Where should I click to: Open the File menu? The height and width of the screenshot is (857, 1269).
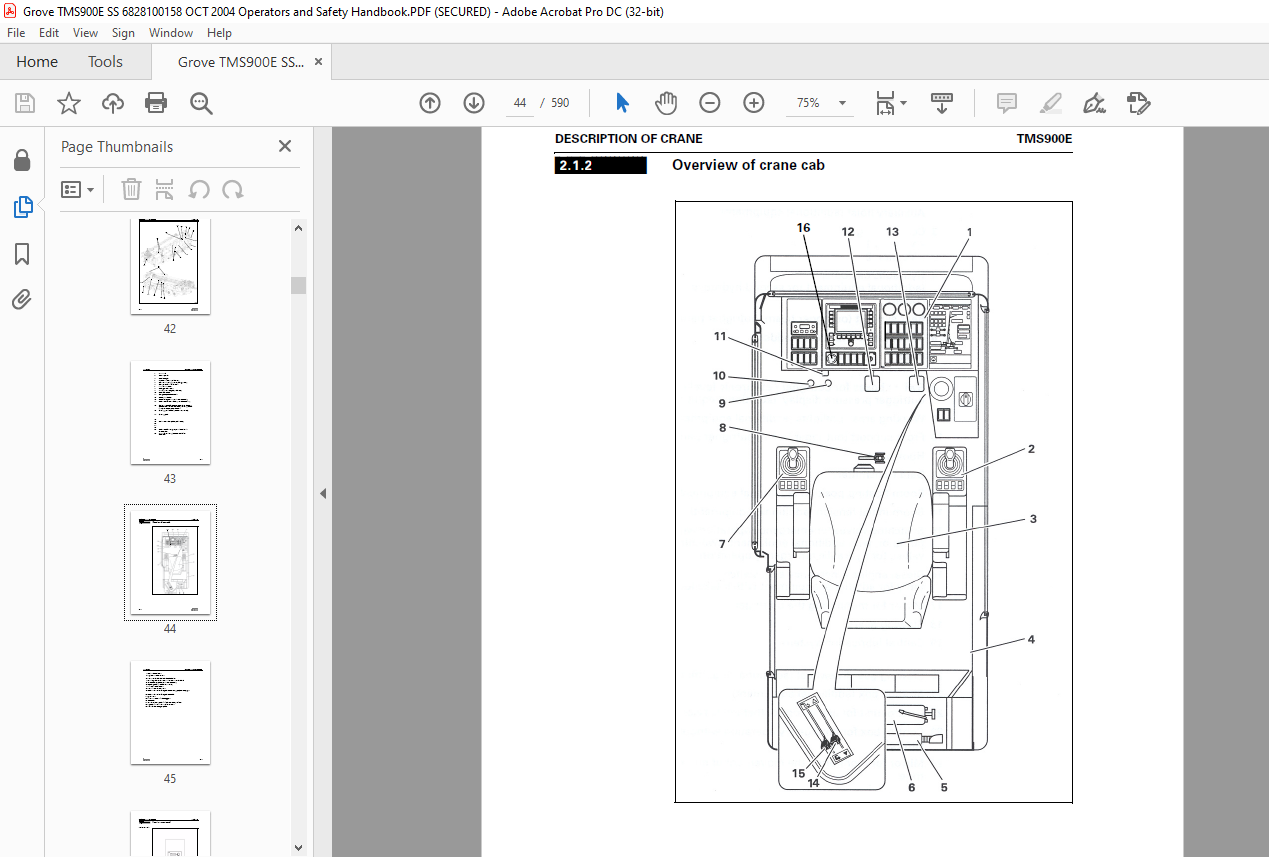click(18, 33)
